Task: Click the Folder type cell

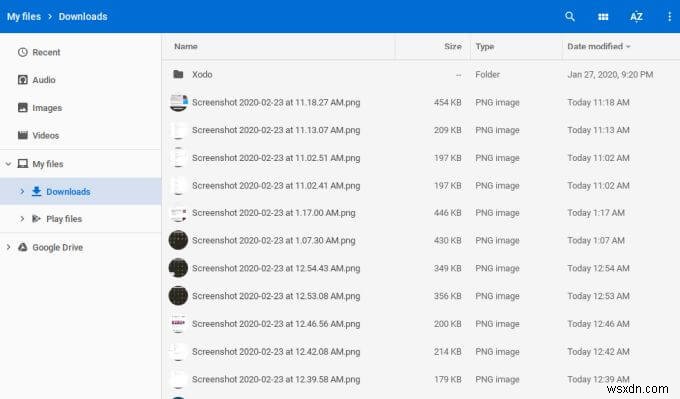Action: (x=487, y=75)
